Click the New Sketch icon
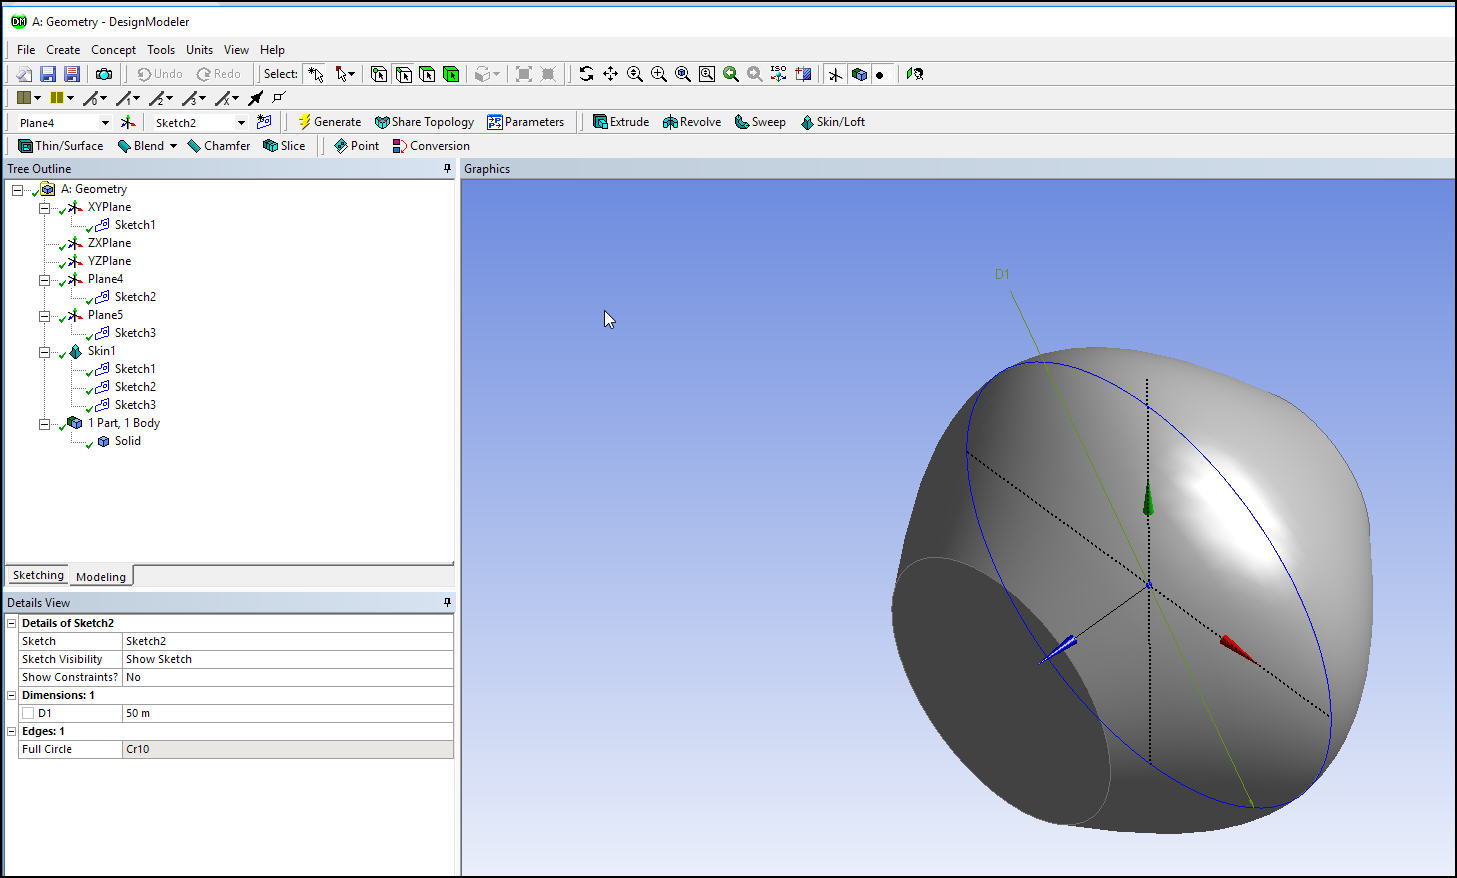 [264, 122]
